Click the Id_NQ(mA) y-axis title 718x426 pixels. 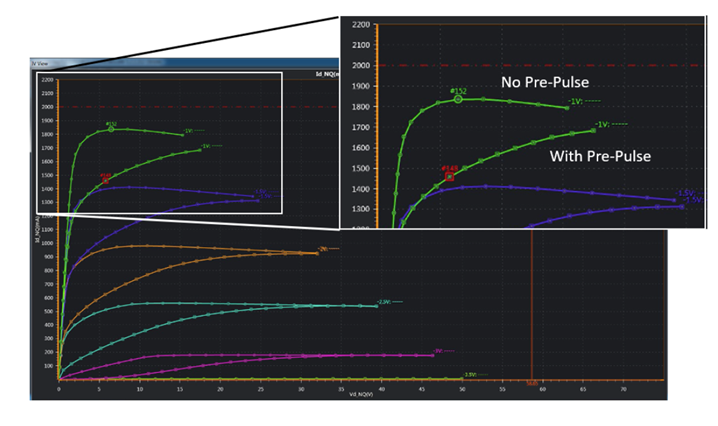coord(38,228)
